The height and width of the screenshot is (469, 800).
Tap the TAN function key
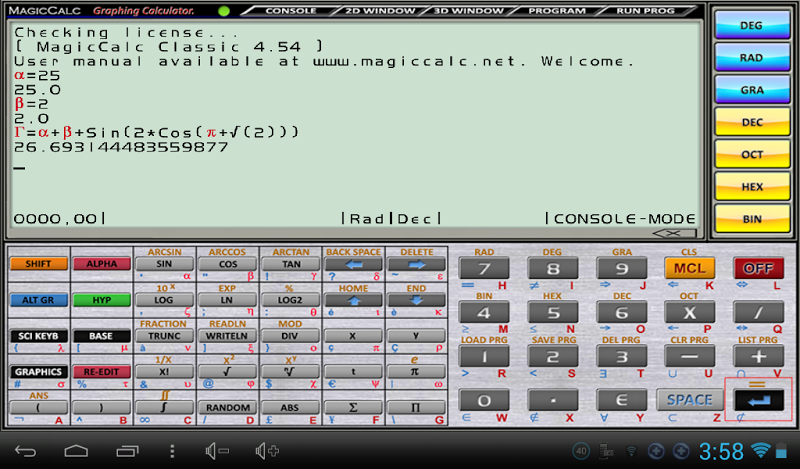tap(291, 264)
